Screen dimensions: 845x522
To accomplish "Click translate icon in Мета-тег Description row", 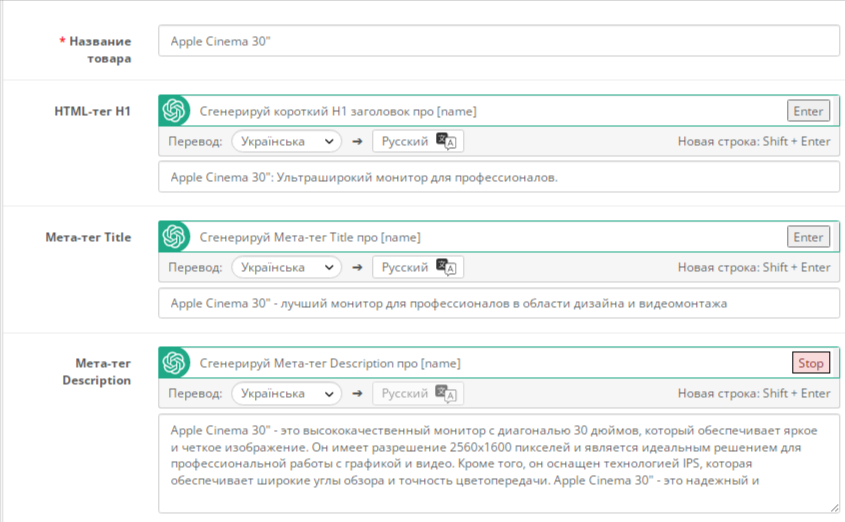I will pyautogui.click(x=446, y=394).
